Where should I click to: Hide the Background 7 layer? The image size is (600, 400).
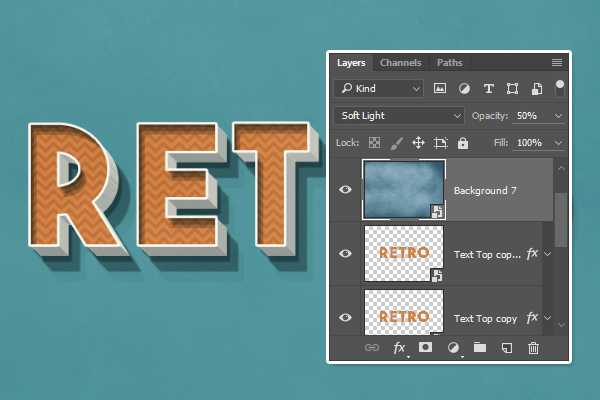click(x=346, y=189)
